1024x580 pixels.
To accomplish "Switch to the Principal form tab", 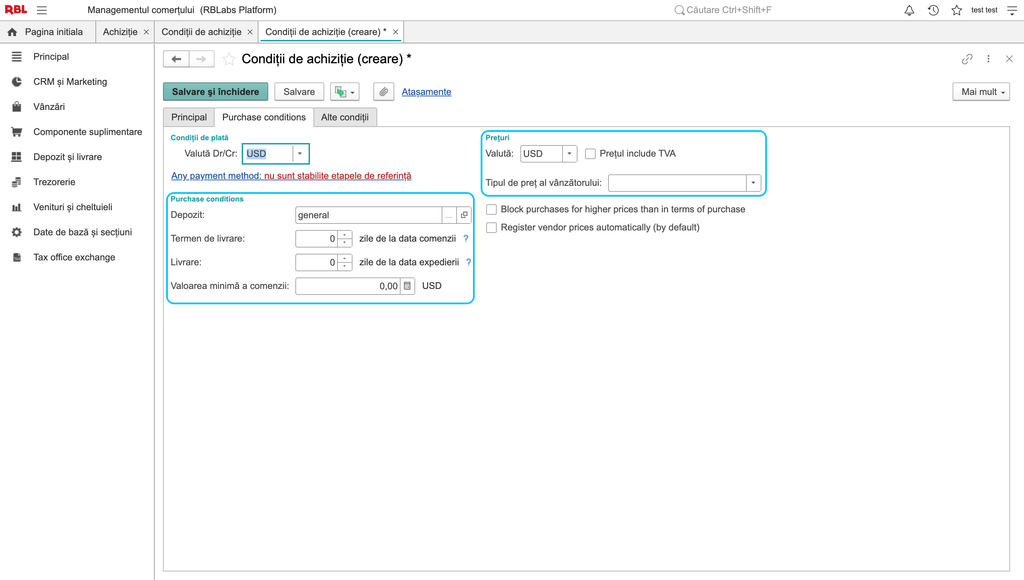I will pos(189,118).
